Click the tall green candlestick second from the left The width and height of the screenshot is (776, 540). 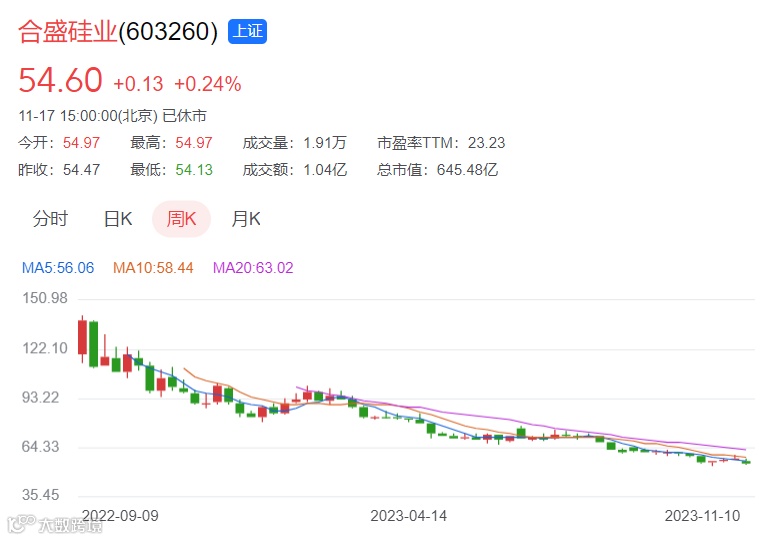[93, 344]
